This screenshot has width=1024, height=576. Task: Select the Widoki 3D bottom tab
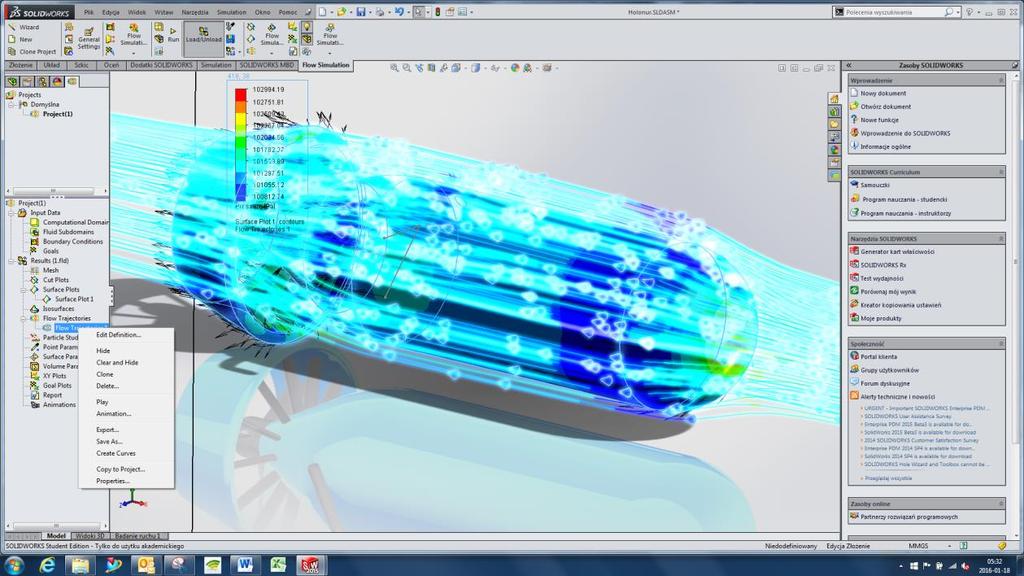pos(90,536)
